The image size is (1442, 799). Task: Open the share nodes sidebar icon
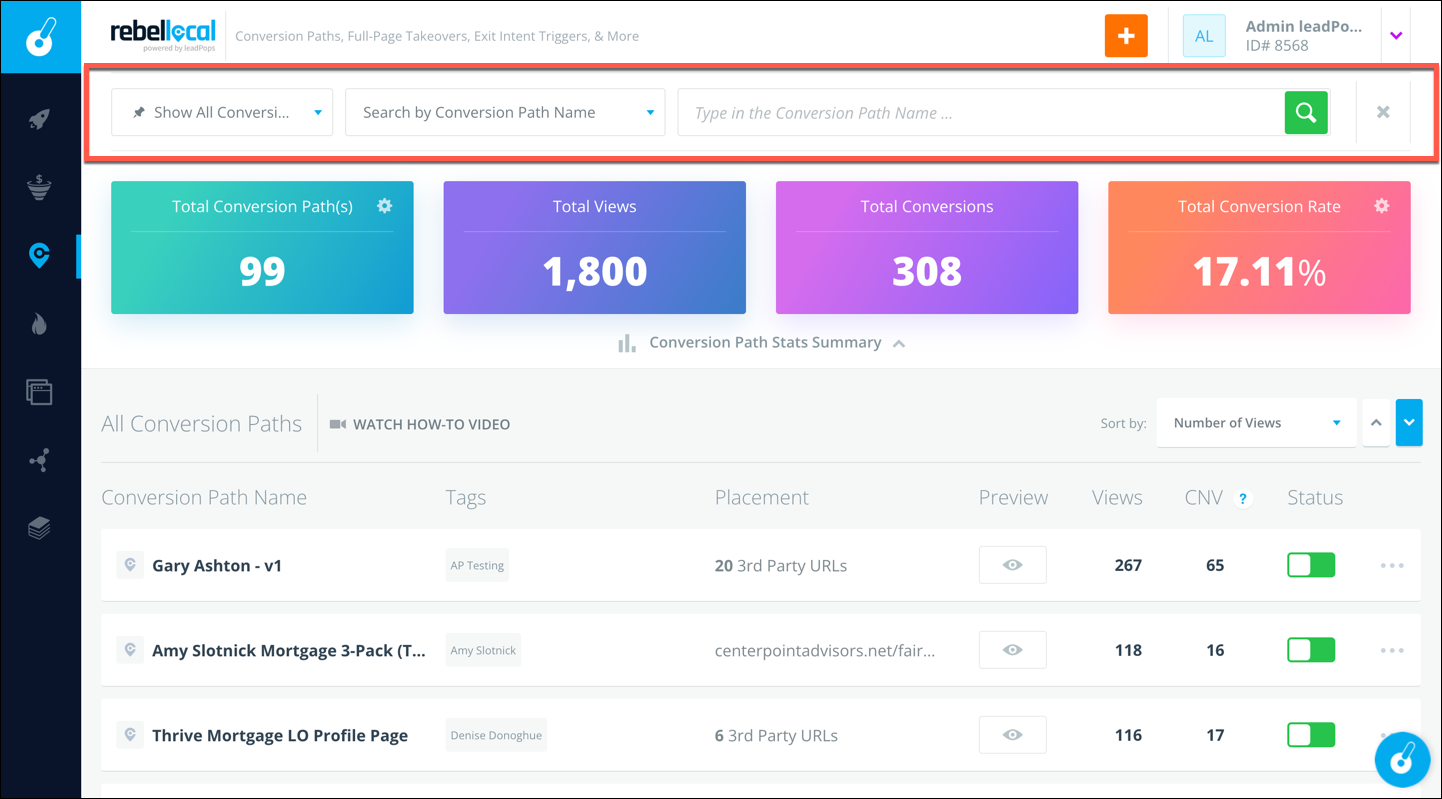(39, 460)
